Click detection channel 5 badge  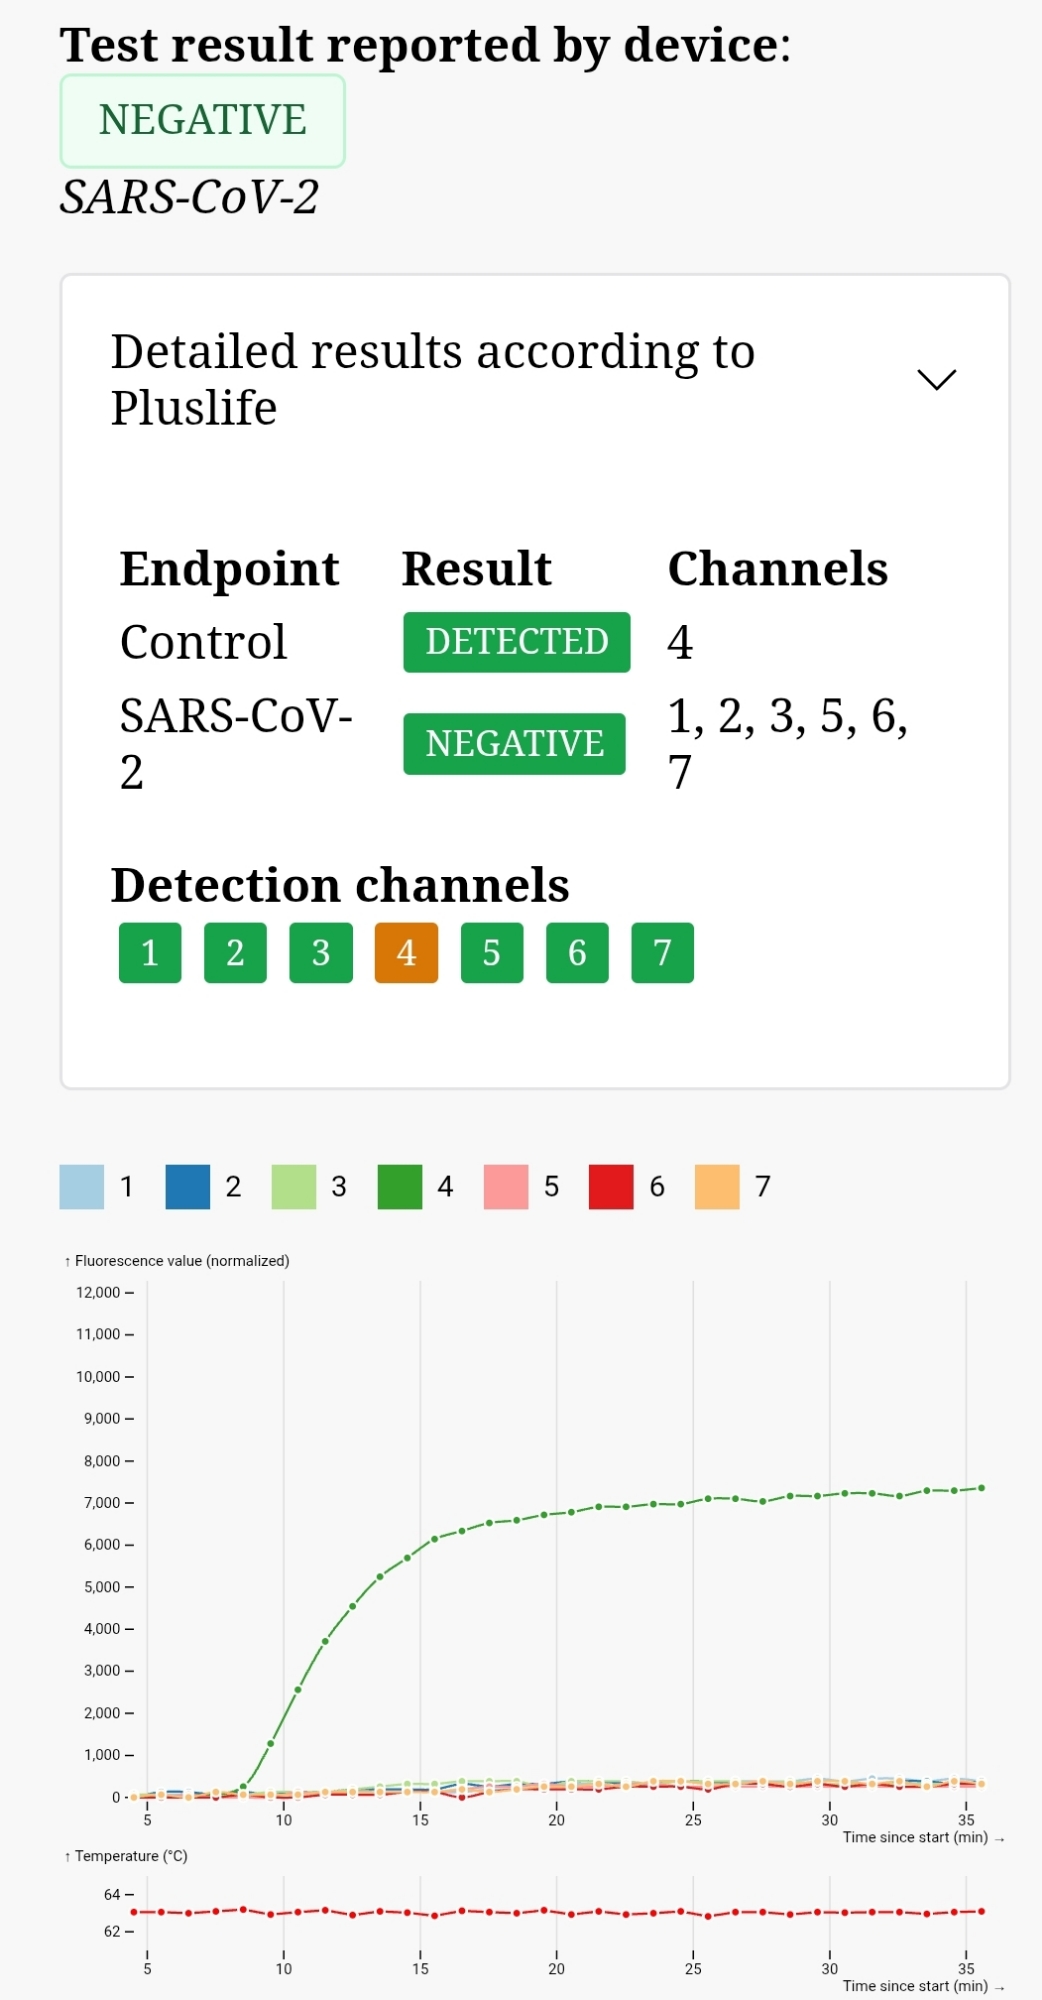click(x=492, y=952)
